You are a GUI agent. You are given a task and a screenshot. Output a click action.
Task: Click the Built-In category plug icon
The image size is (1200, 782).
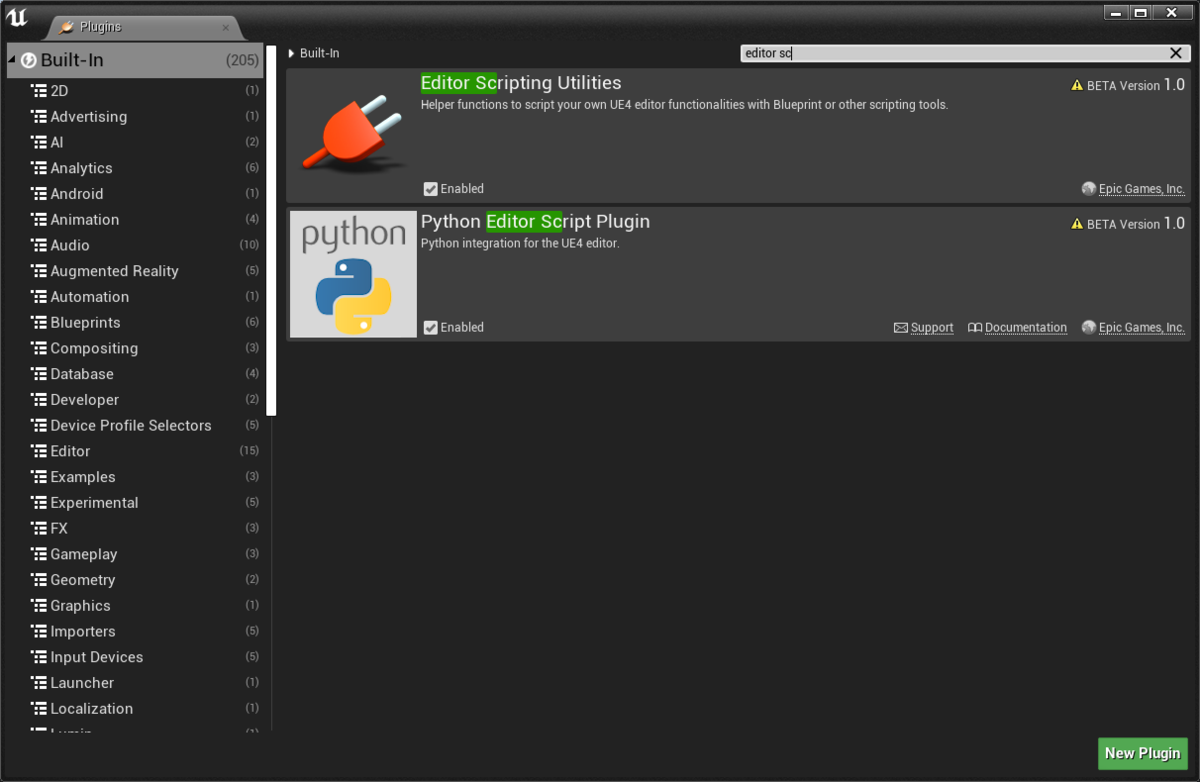(x=29, y=60)
